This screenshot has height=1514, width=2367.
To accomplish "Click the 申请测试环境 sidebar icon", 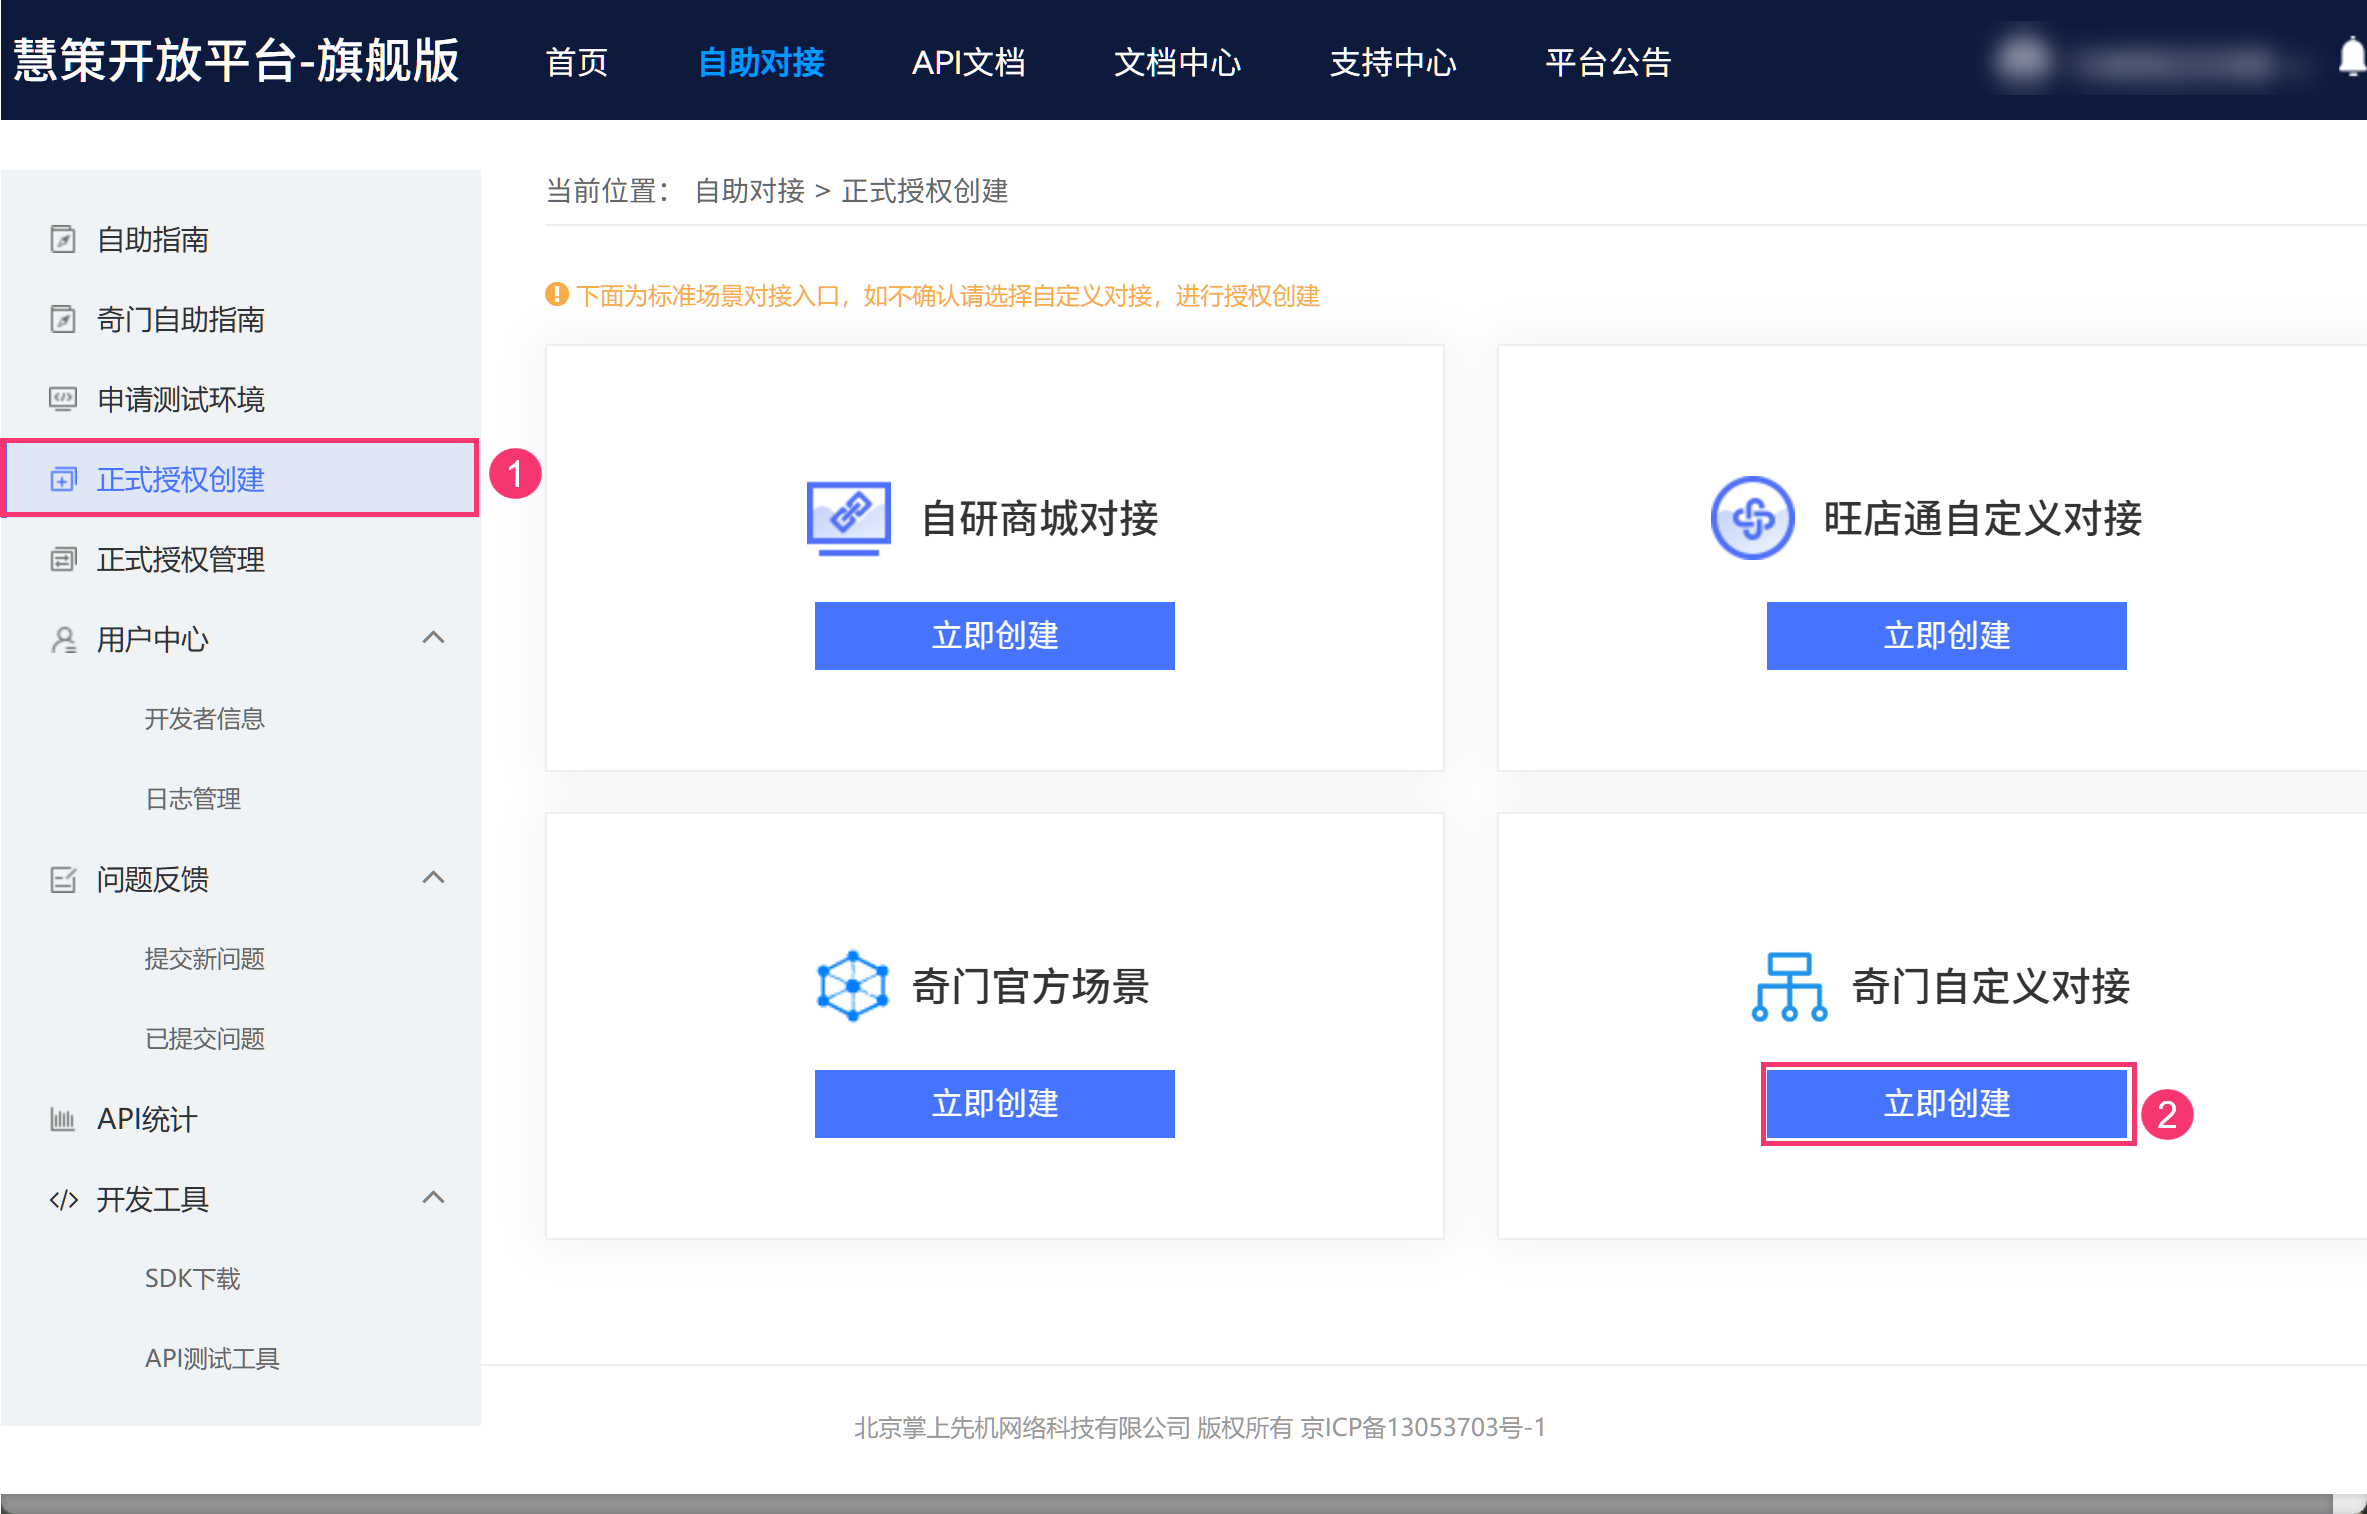I will click(x=63, y=399).
